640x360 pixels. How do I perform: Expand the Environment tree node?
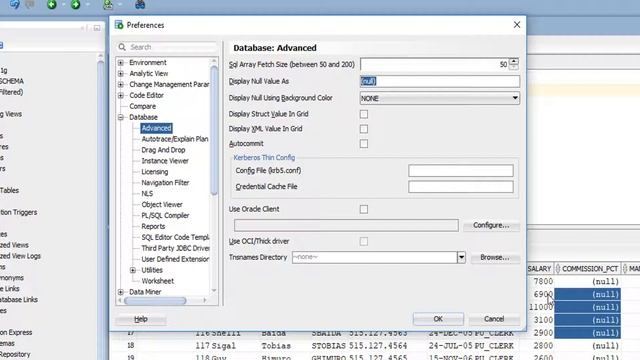point(121,63)
